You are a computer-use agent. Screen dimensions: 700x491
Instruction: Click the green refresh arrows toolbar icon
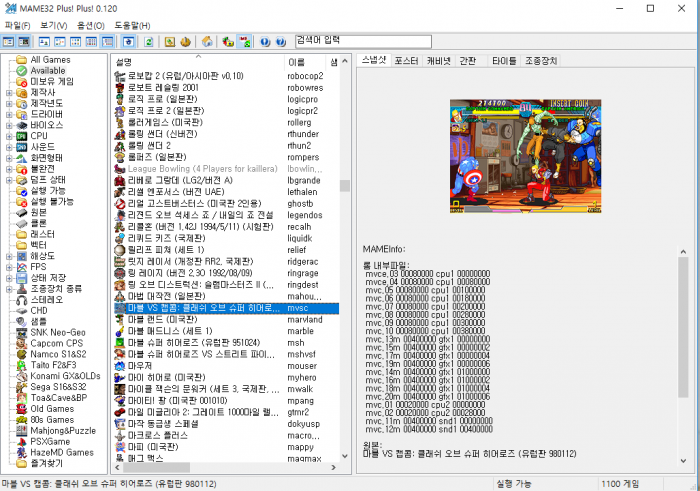pyautogui.click(x=149, y=42)
